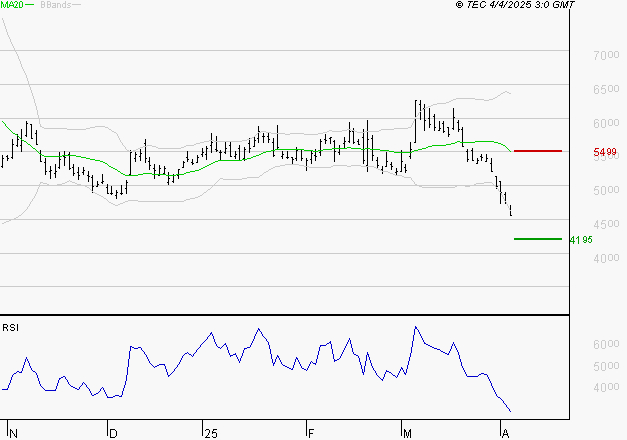Click the A month marker on time axis

click(503, 433)
